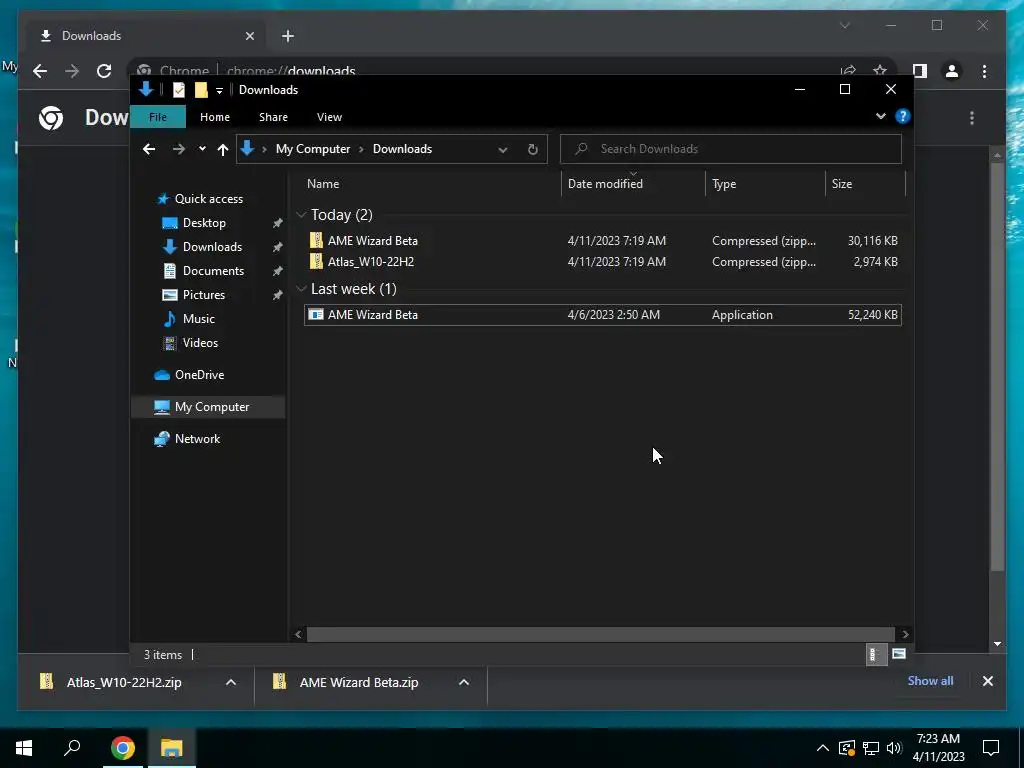The image size is (1024, 768).
Task: Select AME Wizard Beta zip file
Action: tap(602, 240)
